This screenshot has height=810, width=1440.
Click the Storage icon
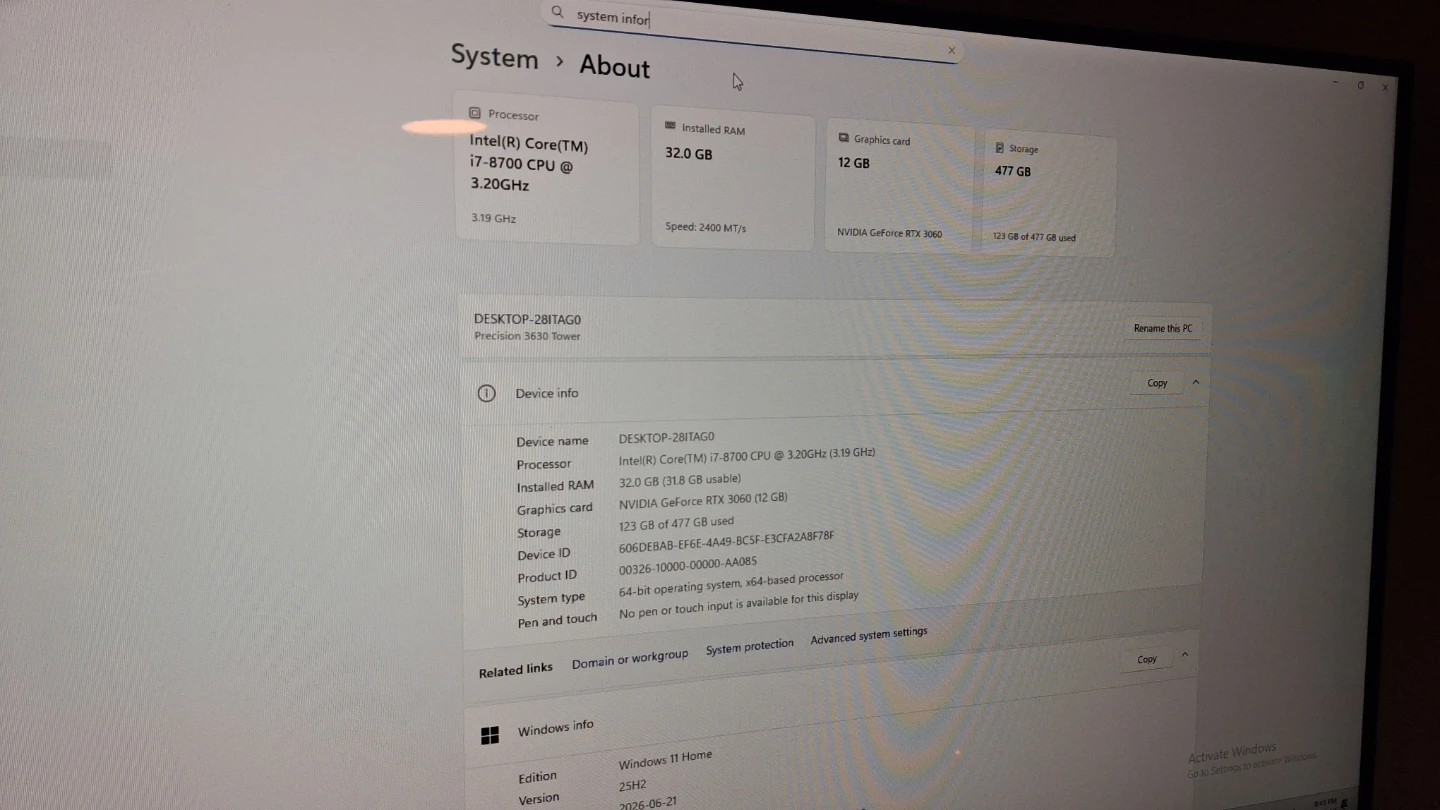coord(999,147)
